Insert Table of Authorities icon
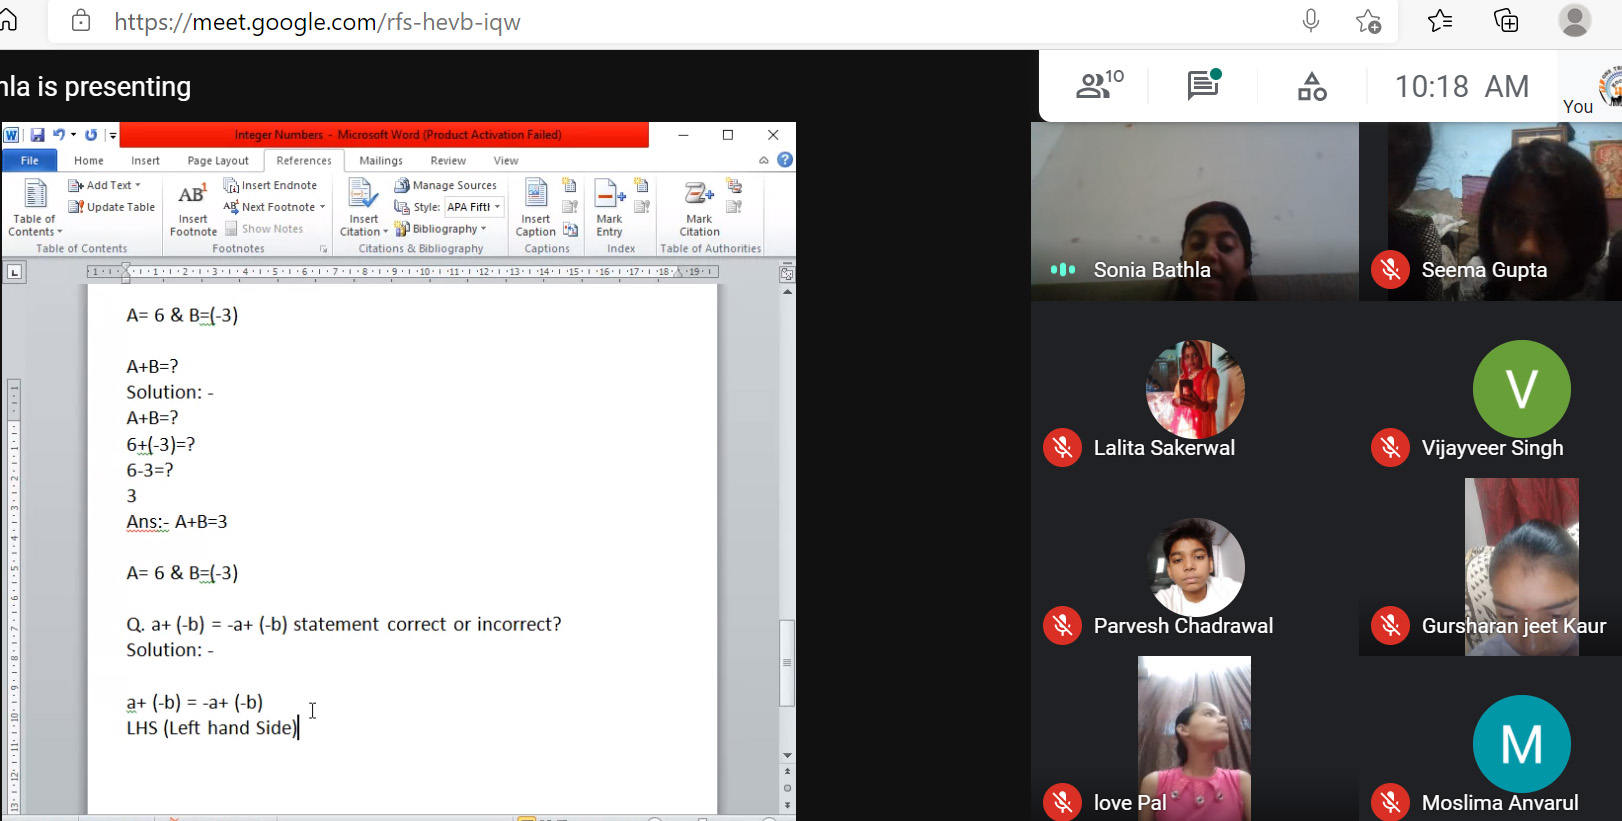This screenshot has width=1622, height=821. pyautogui.click(x=734, y=185)
